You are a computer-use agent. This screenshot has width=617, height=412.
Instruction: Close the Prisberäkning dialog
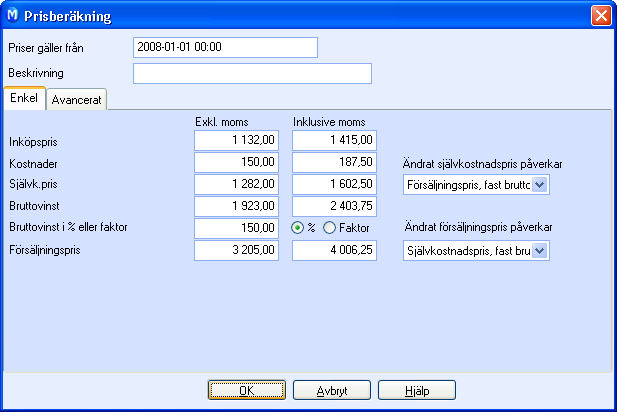click(601, 16)
